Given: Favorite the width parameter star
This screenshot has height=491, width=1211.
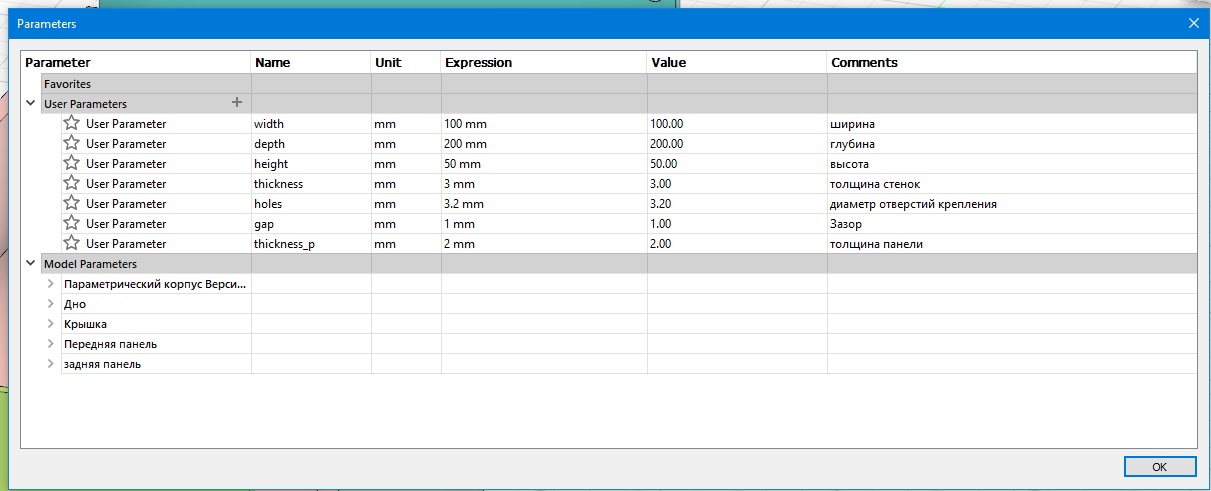Looking at the screenshot, I should click(x=71, y=123).
